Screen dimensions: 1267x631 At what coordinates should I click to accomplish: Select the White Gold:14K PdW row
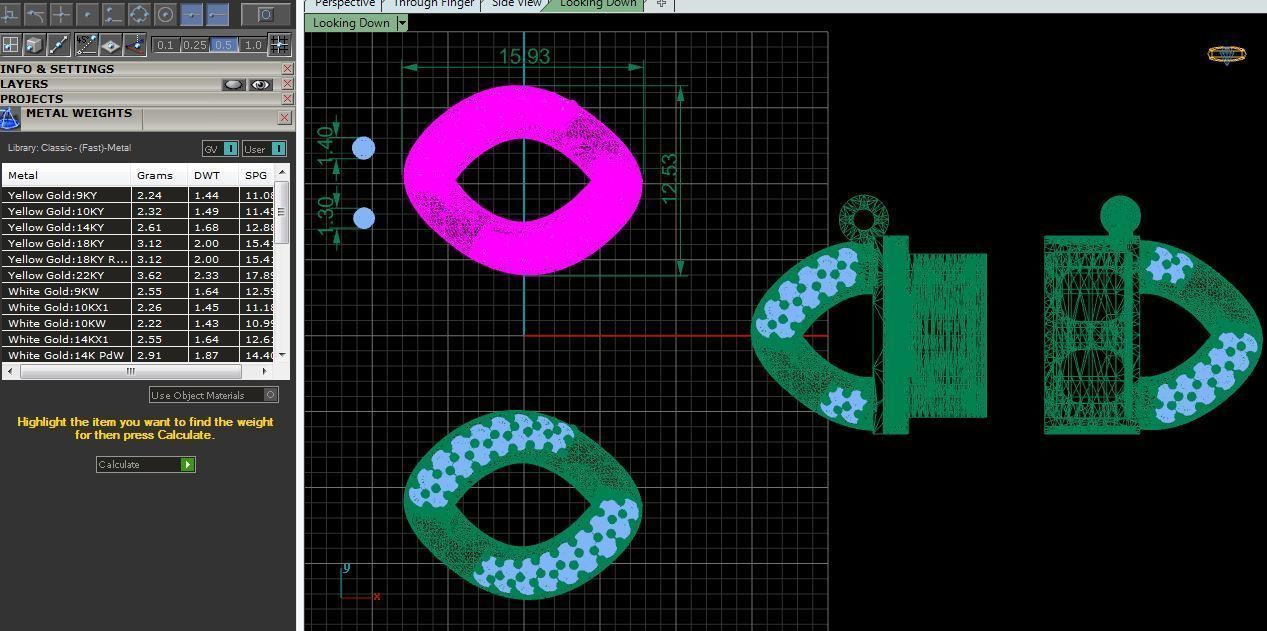[138, 355]
